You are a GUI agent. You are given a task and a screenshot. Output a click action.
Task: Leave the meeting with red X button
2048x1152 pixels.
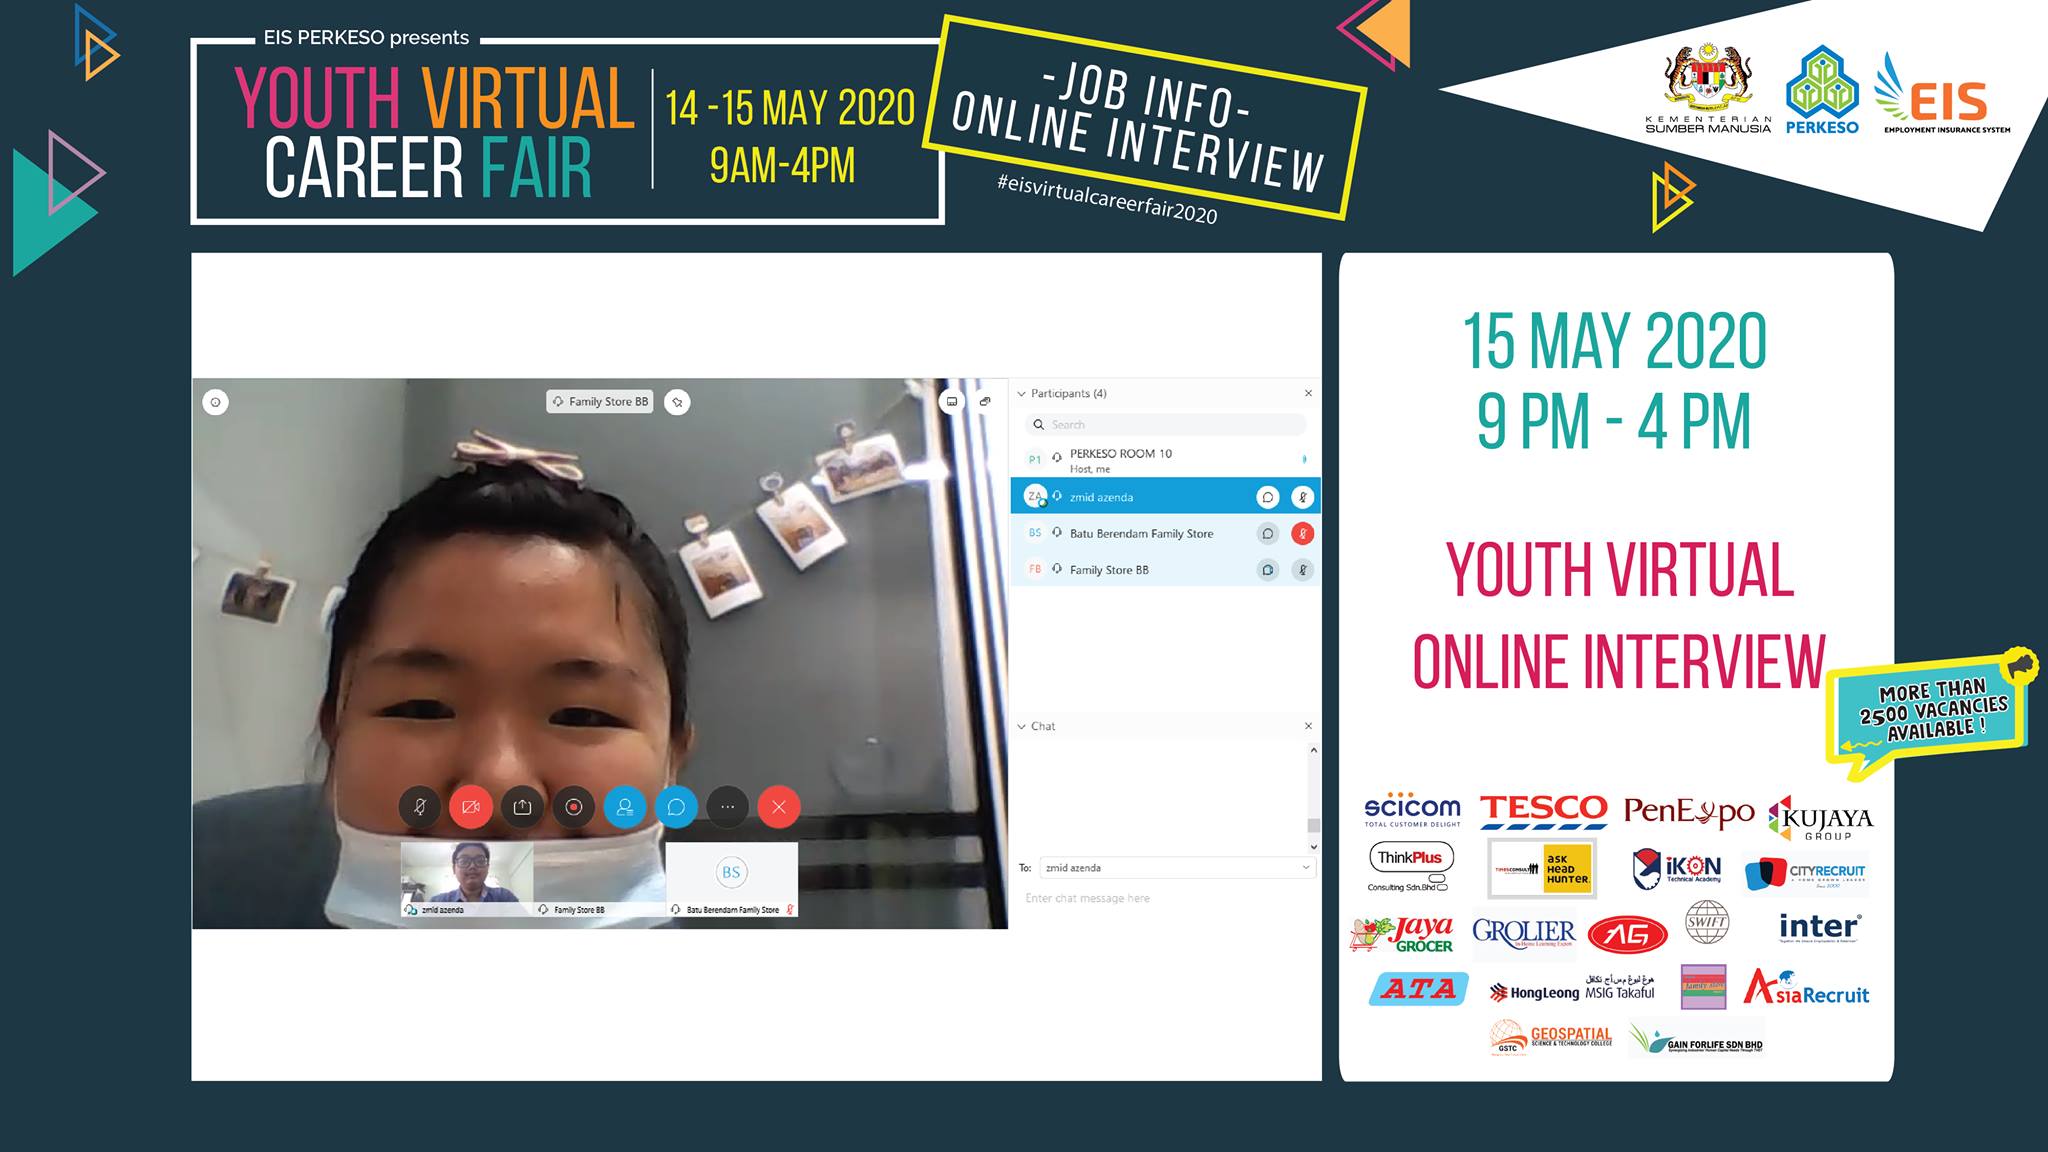pos(779,807)
